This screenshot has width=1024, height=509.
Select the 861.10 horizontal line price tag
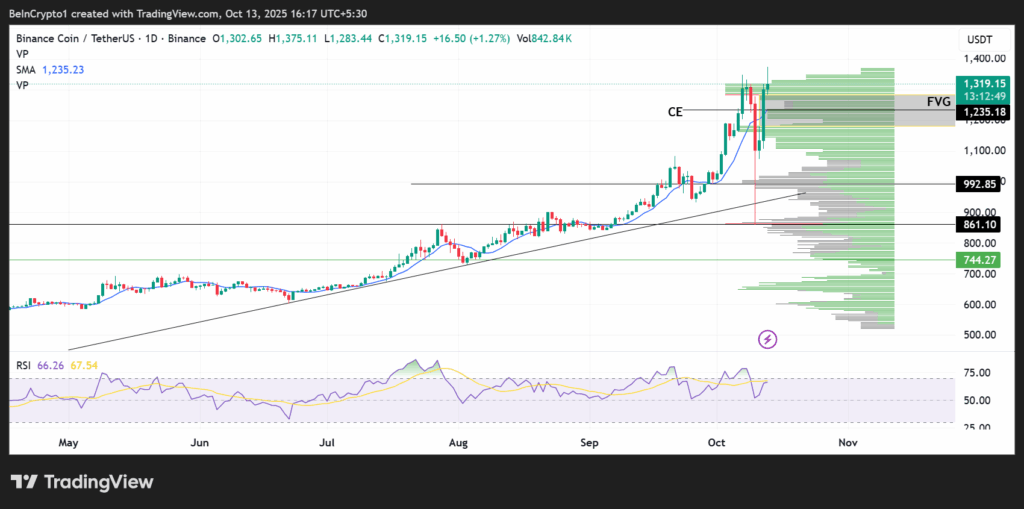(980, 226)
